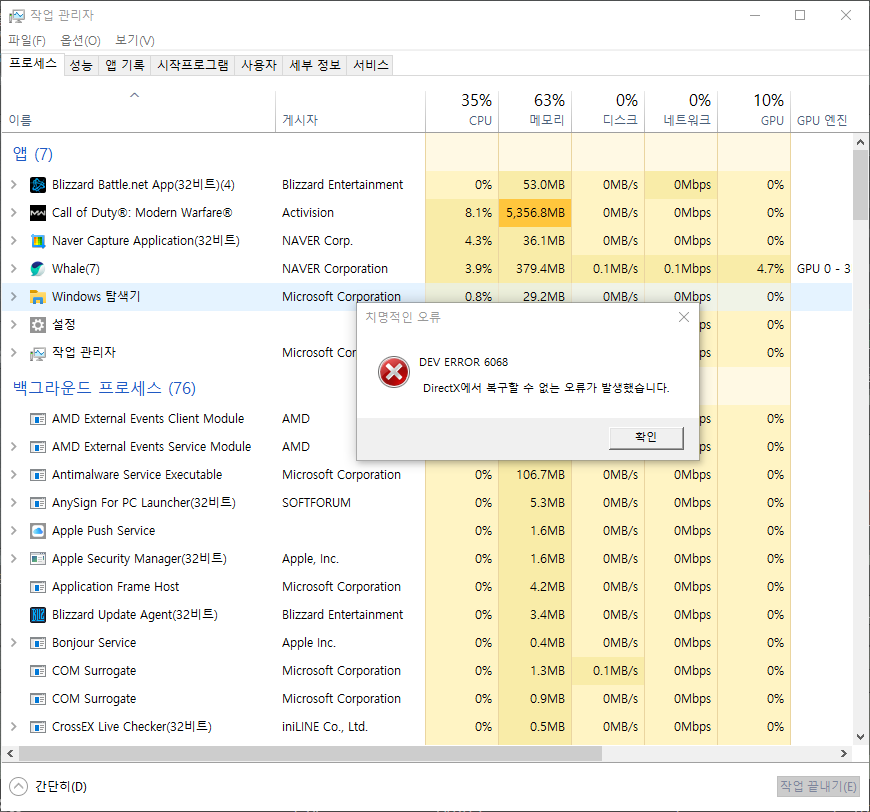Switch to the 서비스 tab
This screenshot has width=870, height=812.
(x=371, y=65)
